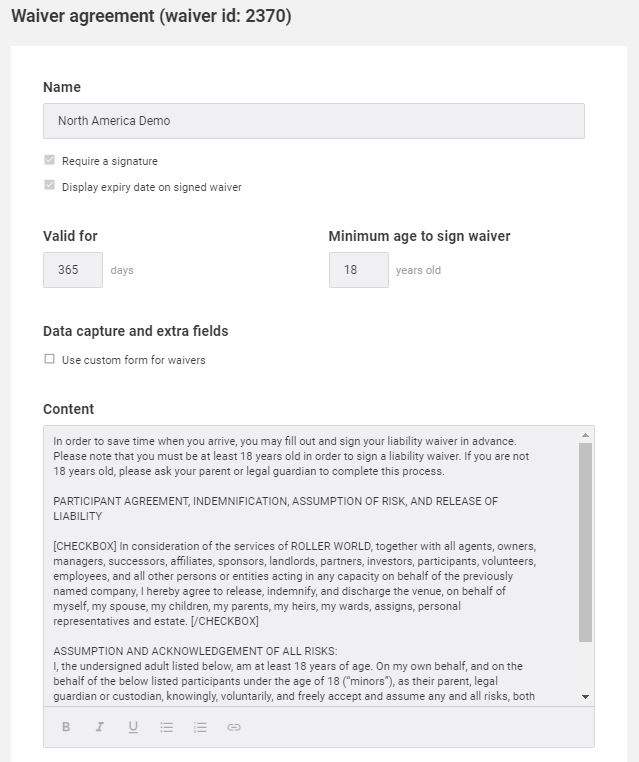639x762 pixels.
Task: Toggle Display expiry date on signed waiver
Action: (49, 185)
